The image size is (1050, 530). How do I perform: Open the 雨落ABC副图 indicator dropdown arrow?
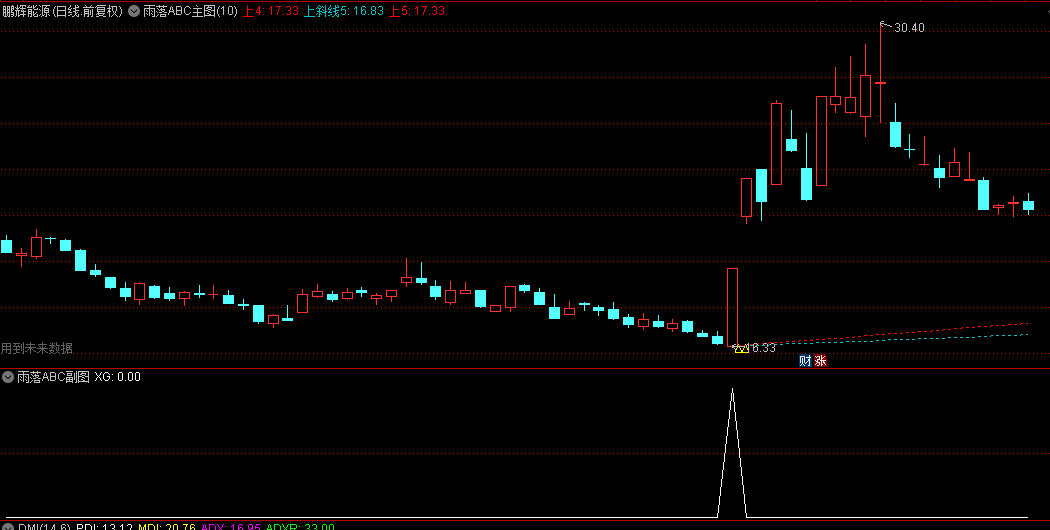pyautogui.click(x=8, y=377)
